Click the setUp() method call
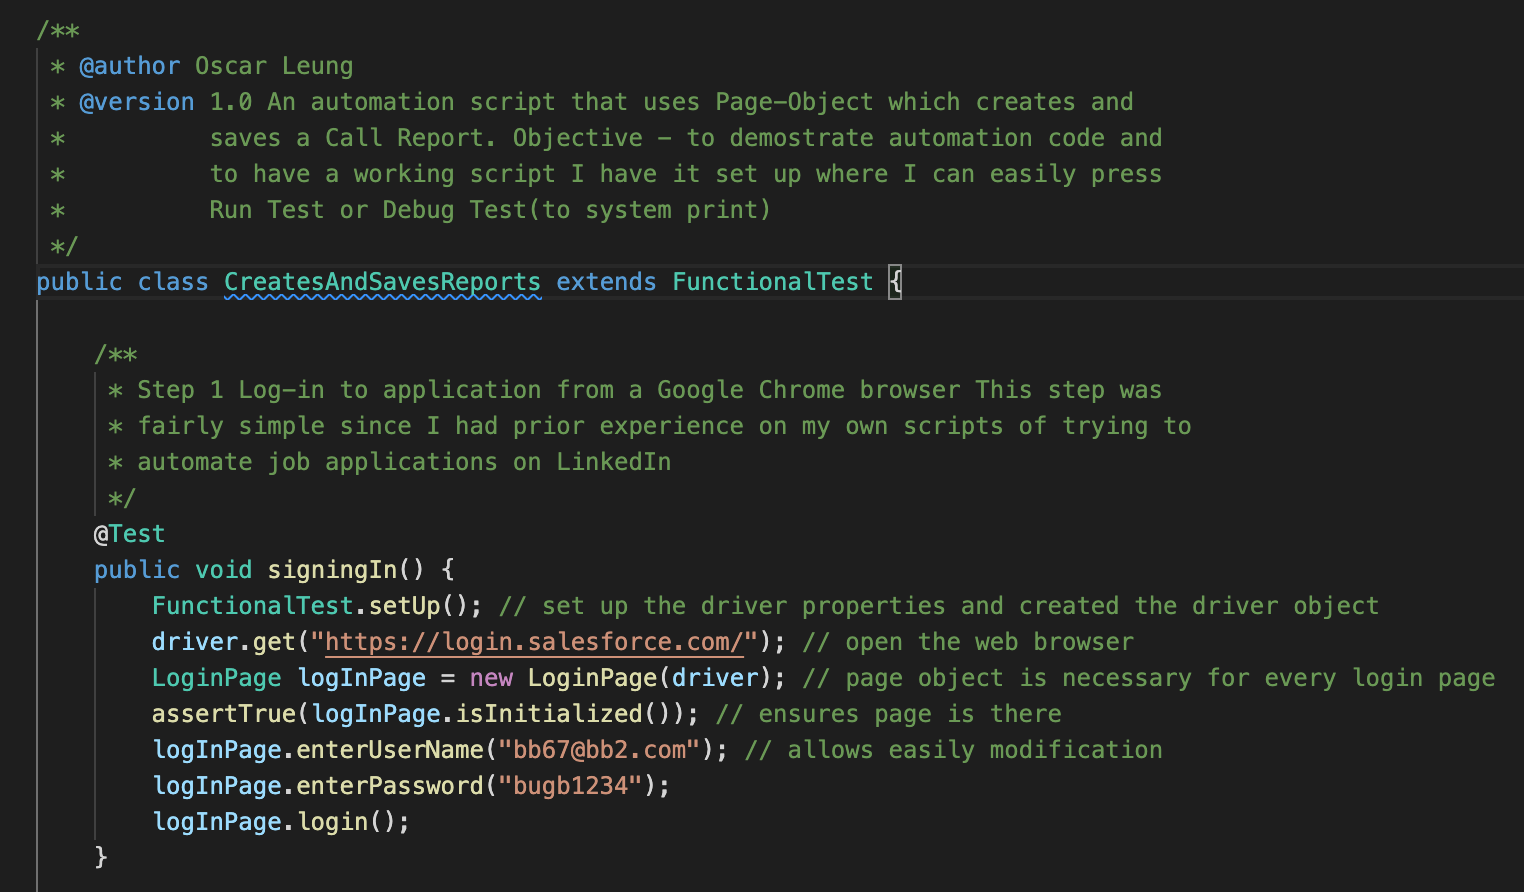The height and width of the screenshot is (892, 1524). (x=418, y=606)
